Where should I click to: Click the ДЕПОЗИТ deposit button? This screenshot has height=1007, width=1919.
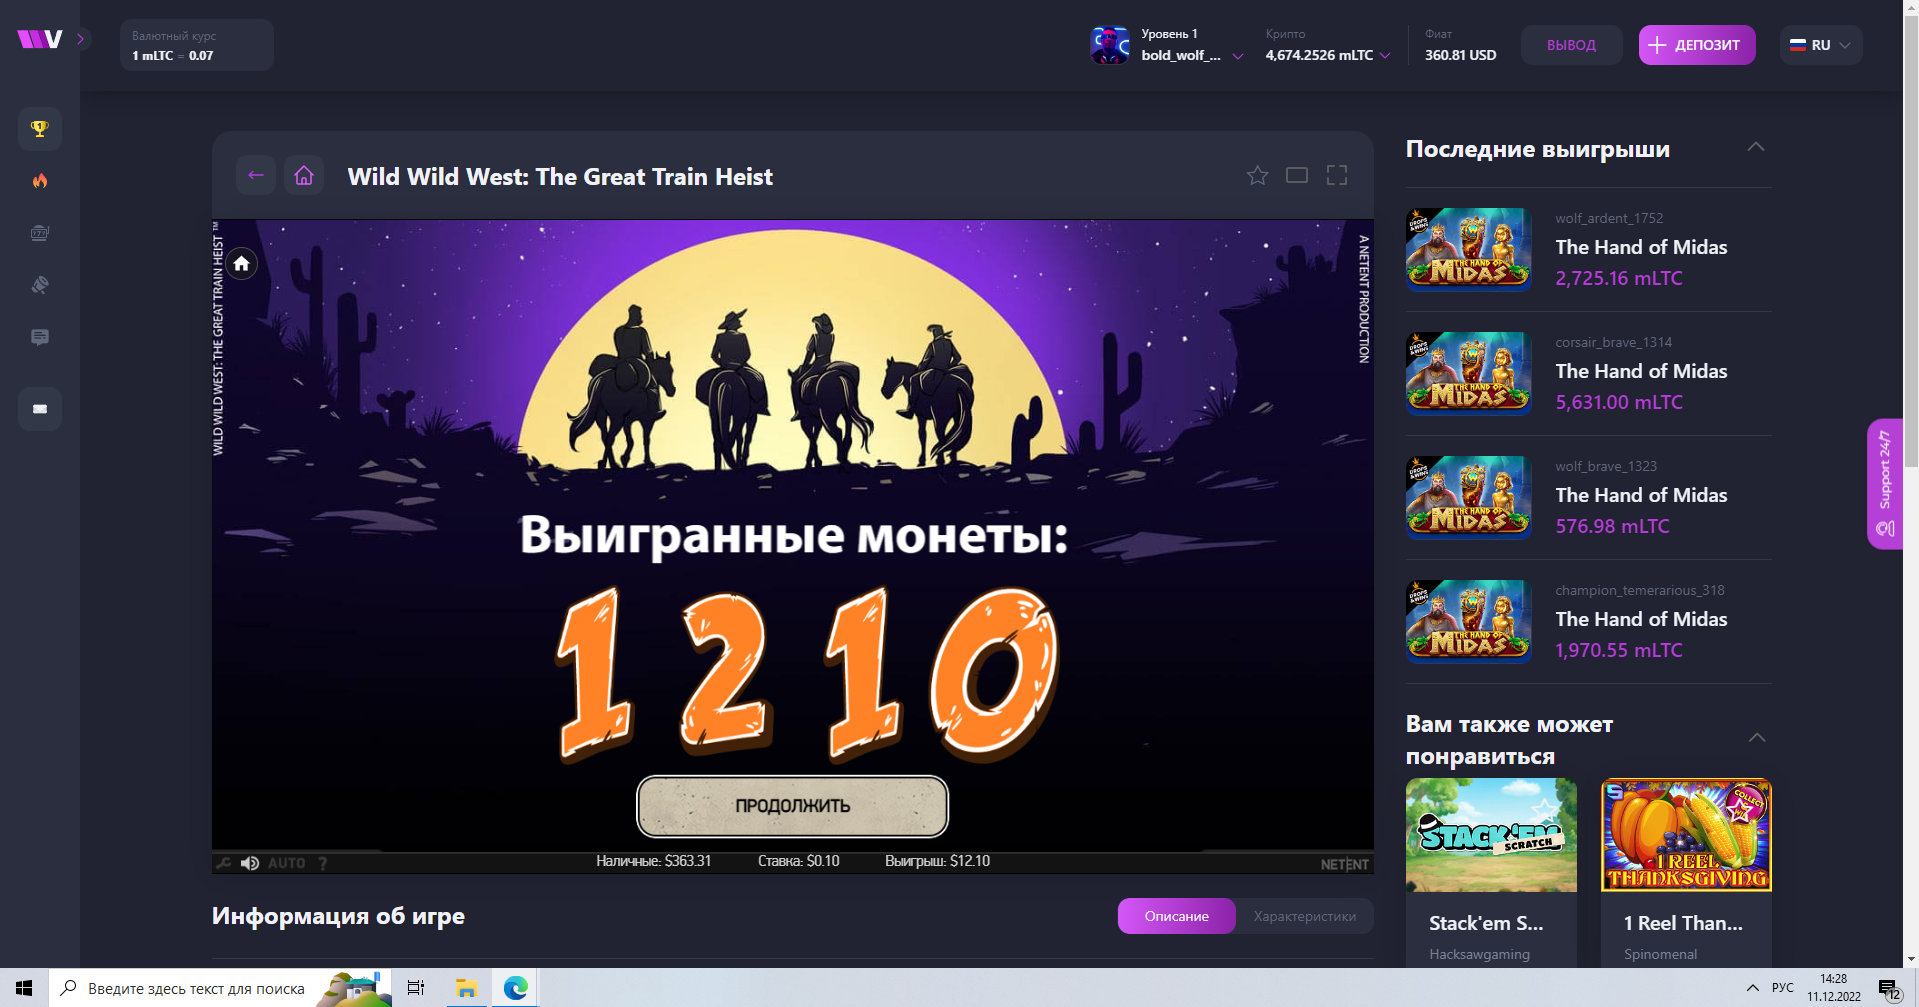click(1697, 45)
